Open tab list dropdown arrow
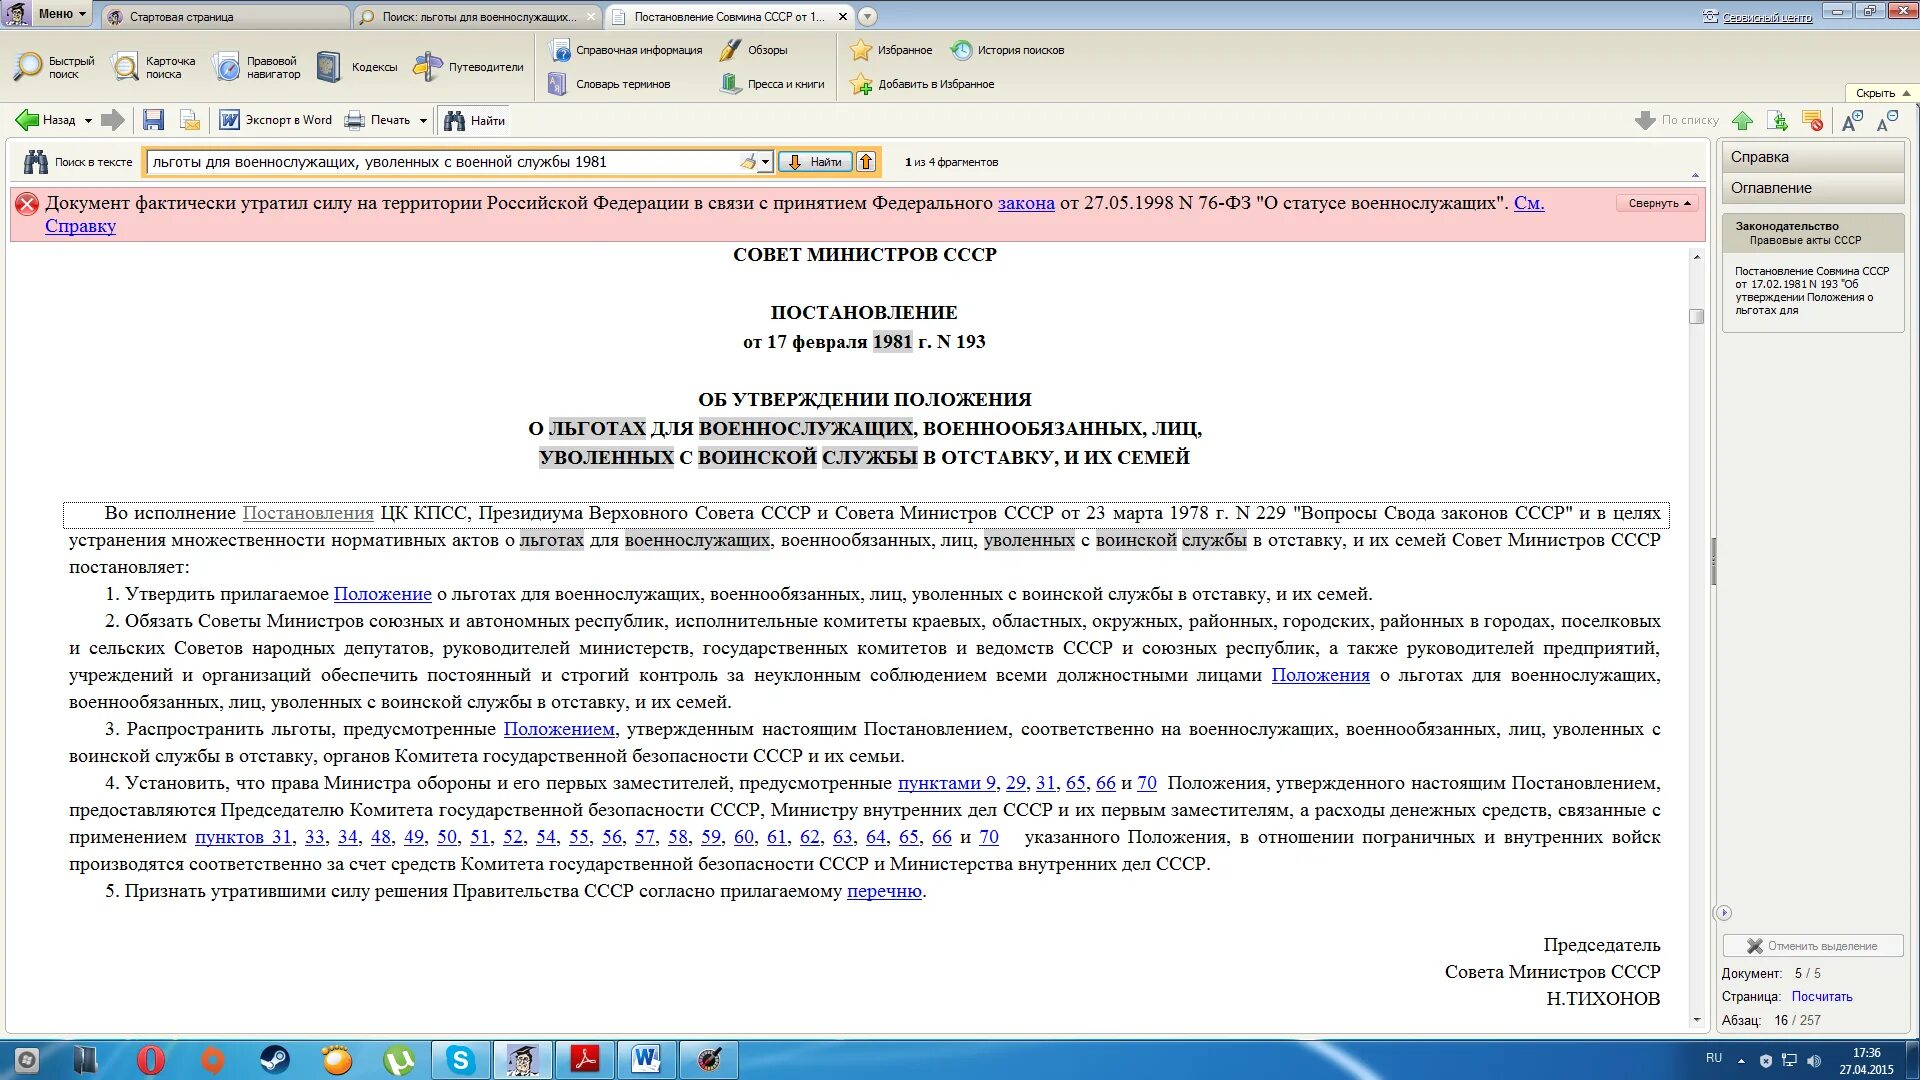1920x1080 pixels. pos(868,16)
